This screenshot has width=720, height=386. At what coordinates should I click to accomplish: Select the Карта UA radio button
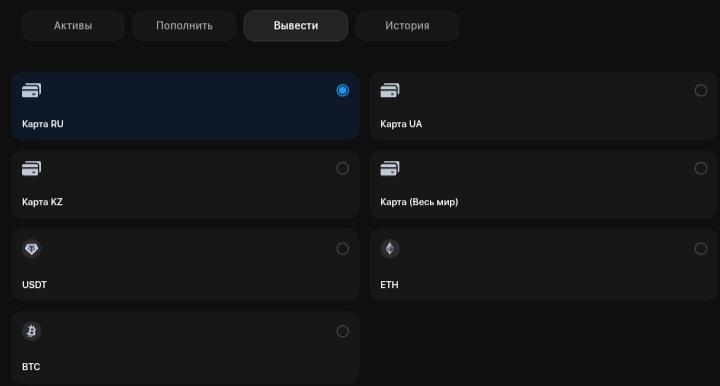click(701, 90)
